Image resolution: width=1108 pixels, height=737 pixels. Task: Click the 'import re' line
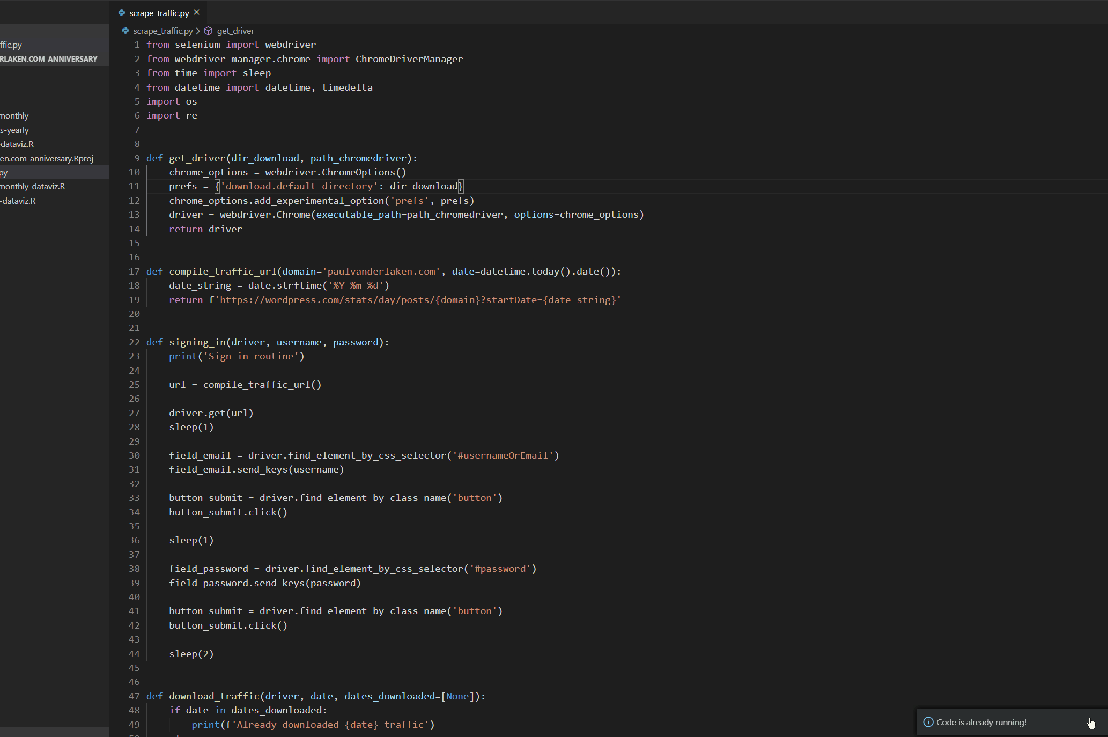coord(172,116)
